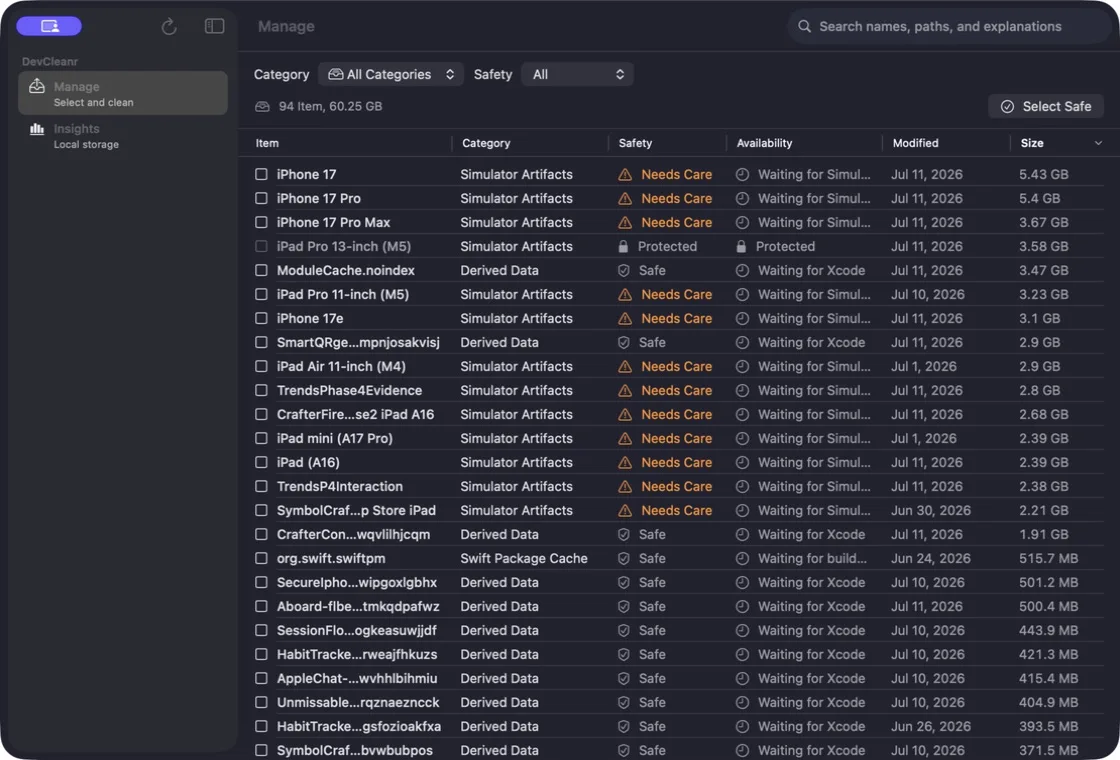This screenshot has width=1120, height=760.
Task: Click the clock icon in the org.swift.swiftpm row
Action: [x=742, y=559]
